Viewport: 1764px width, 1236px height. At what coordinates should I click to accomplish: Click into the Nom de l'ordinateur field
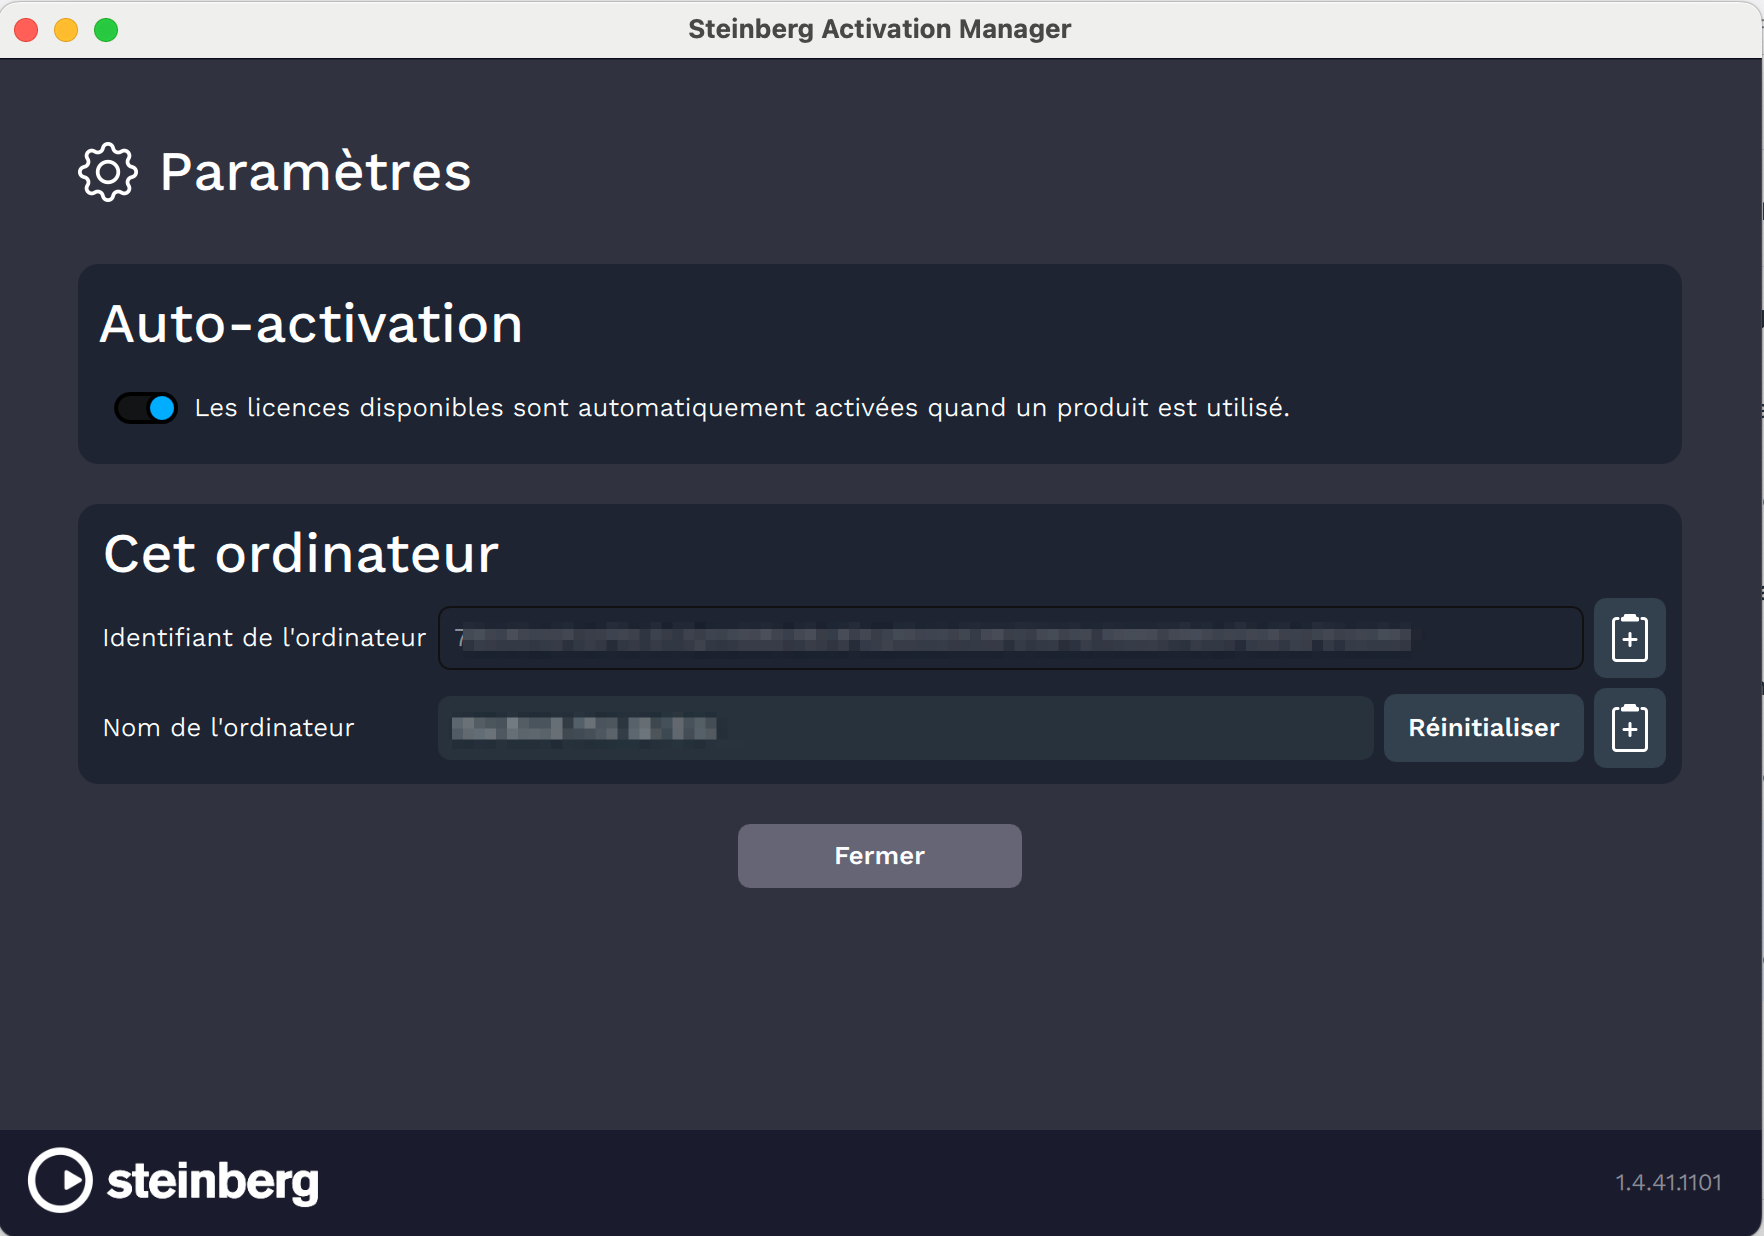[905, 728]
